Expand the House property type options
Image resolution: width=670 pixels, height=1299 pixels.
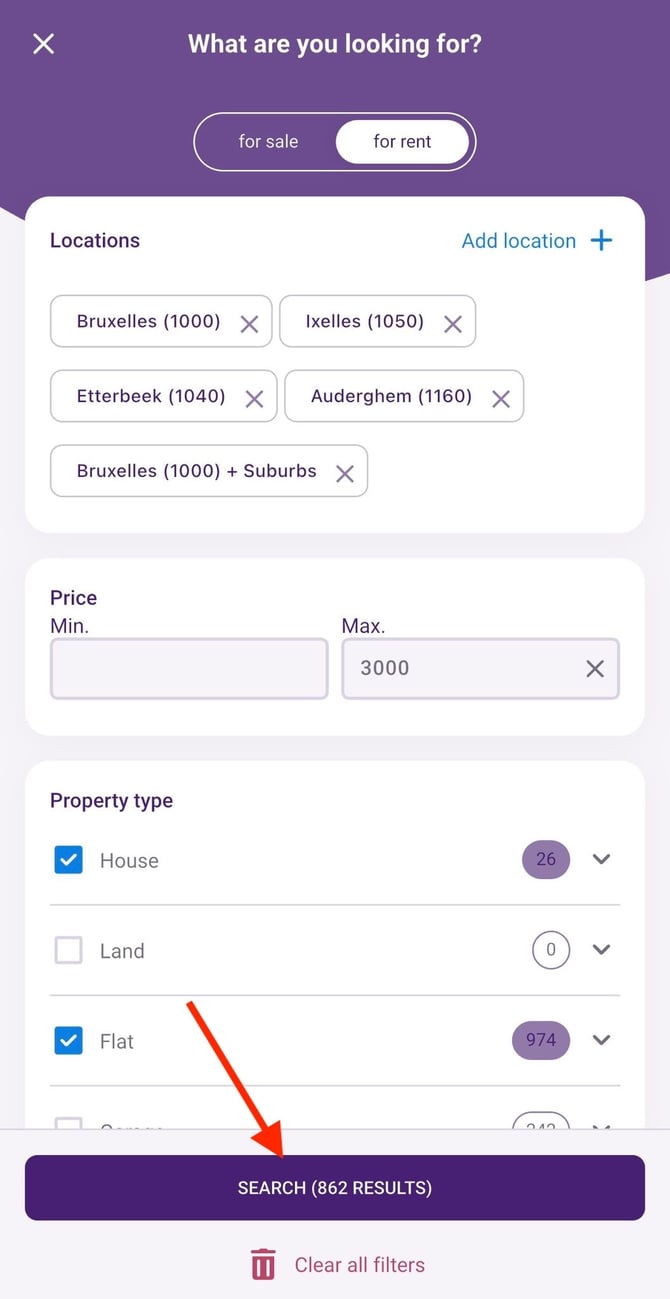point(601,859)
